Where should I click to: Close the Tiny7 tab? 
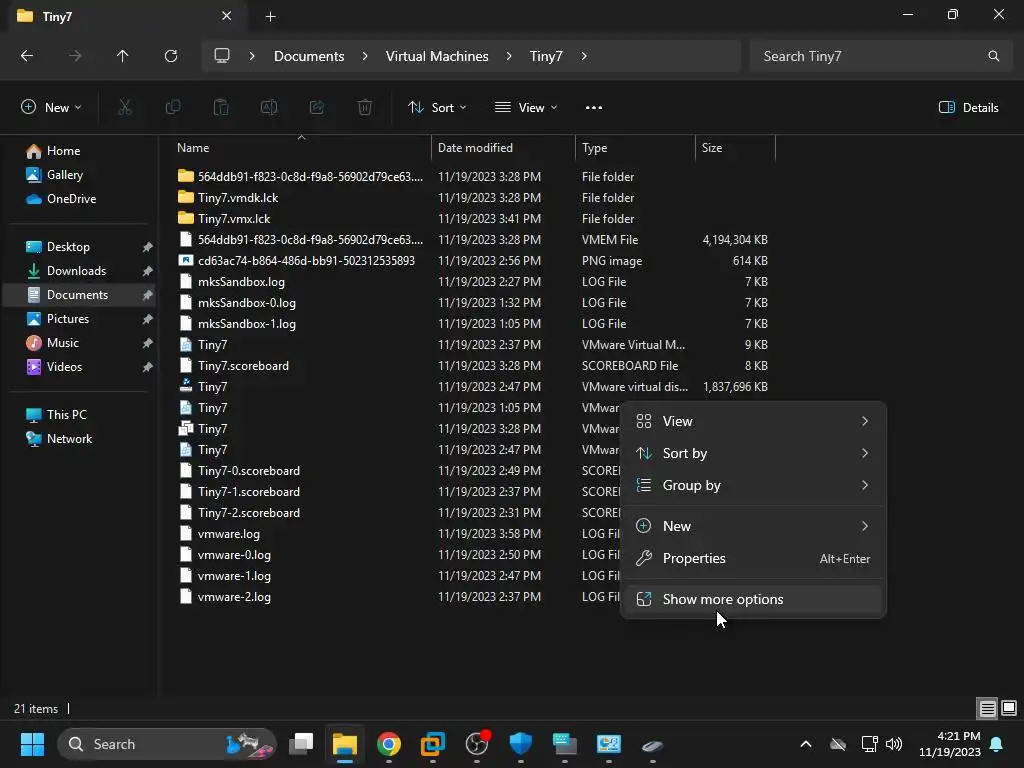[227, 16]
